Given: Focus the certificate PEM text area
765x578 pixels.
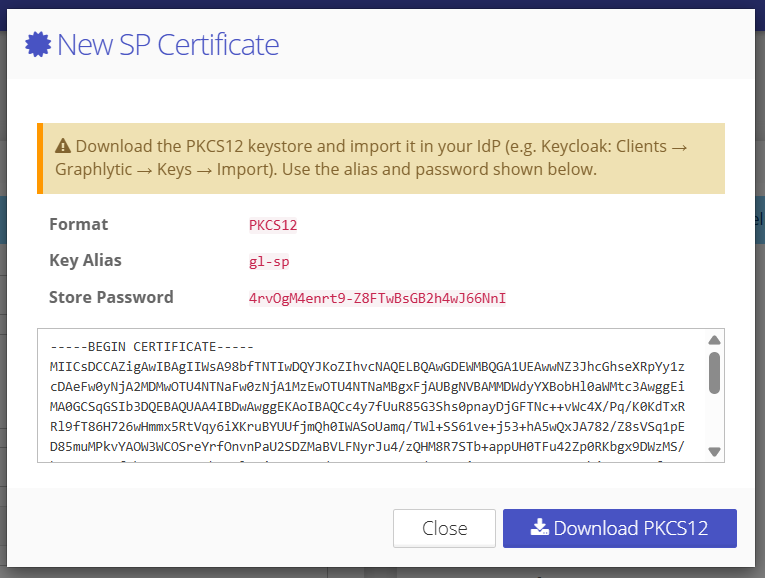Looking at the screenshot, I should [x=372, y=396].
